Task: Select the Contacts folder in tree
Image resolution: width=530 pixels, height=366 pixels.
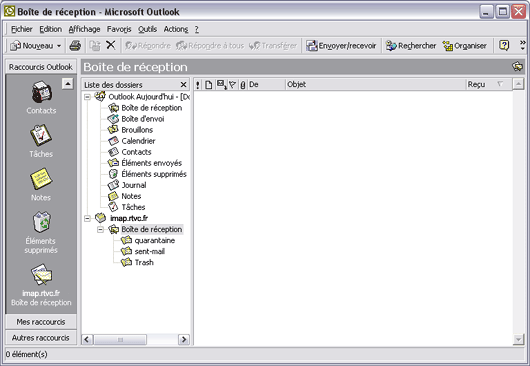Action: (x=130, y=152)
